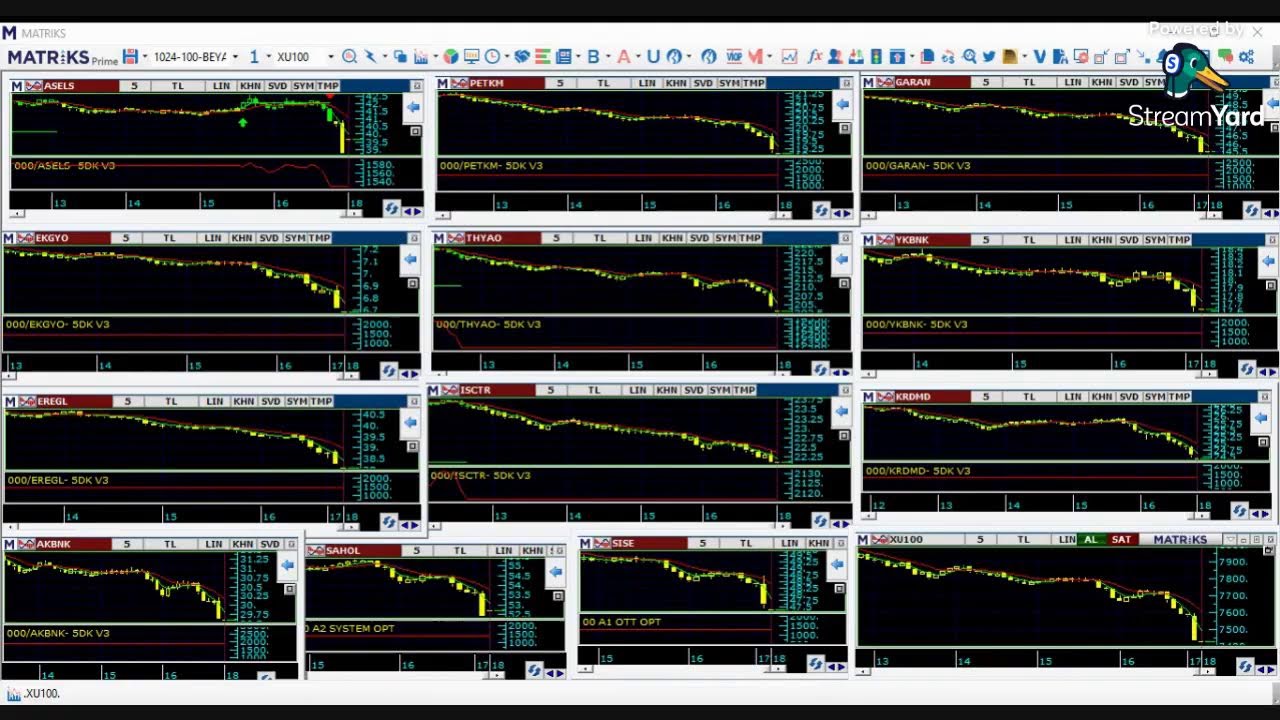Click the copy documents icon in toolbar
Viewport: 1280px width, 720px height.
point(927,57)
